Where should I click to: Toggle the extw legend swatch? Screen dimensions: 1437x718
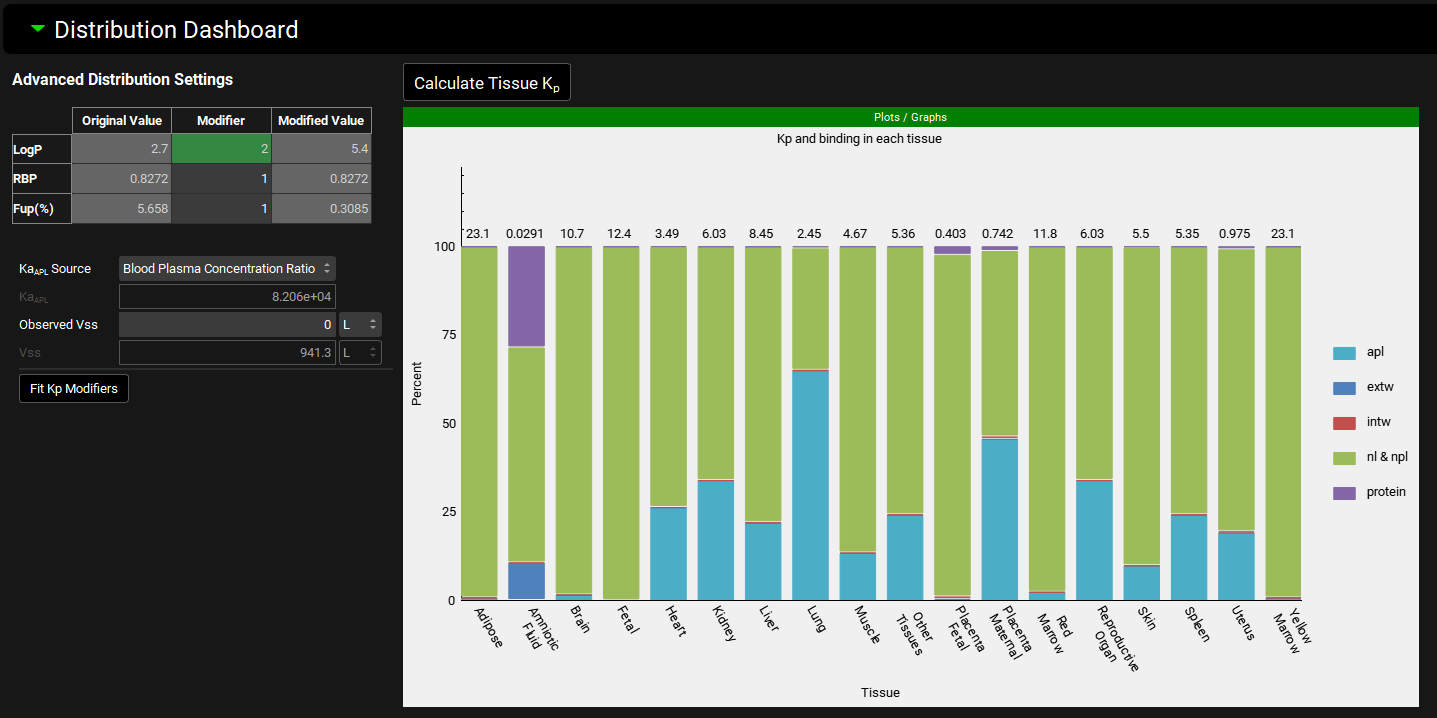(1344, 388)
